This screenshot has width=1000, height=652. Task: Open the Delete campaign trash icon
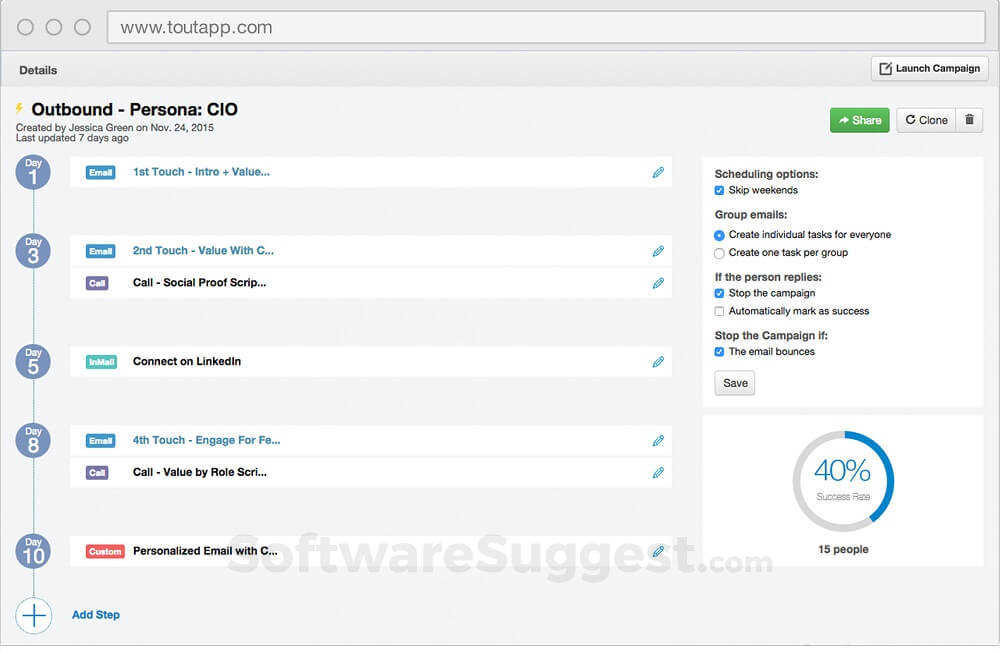(968, 119)
